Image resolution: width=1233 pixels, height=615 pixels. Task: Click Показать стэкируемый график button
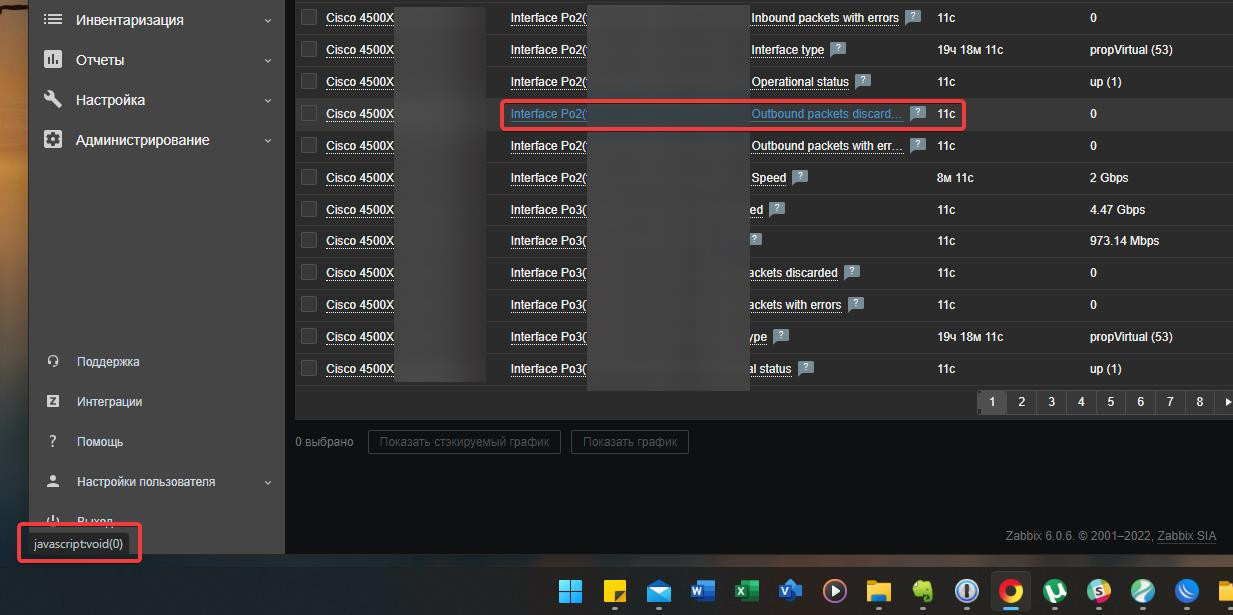coord(465,442)
